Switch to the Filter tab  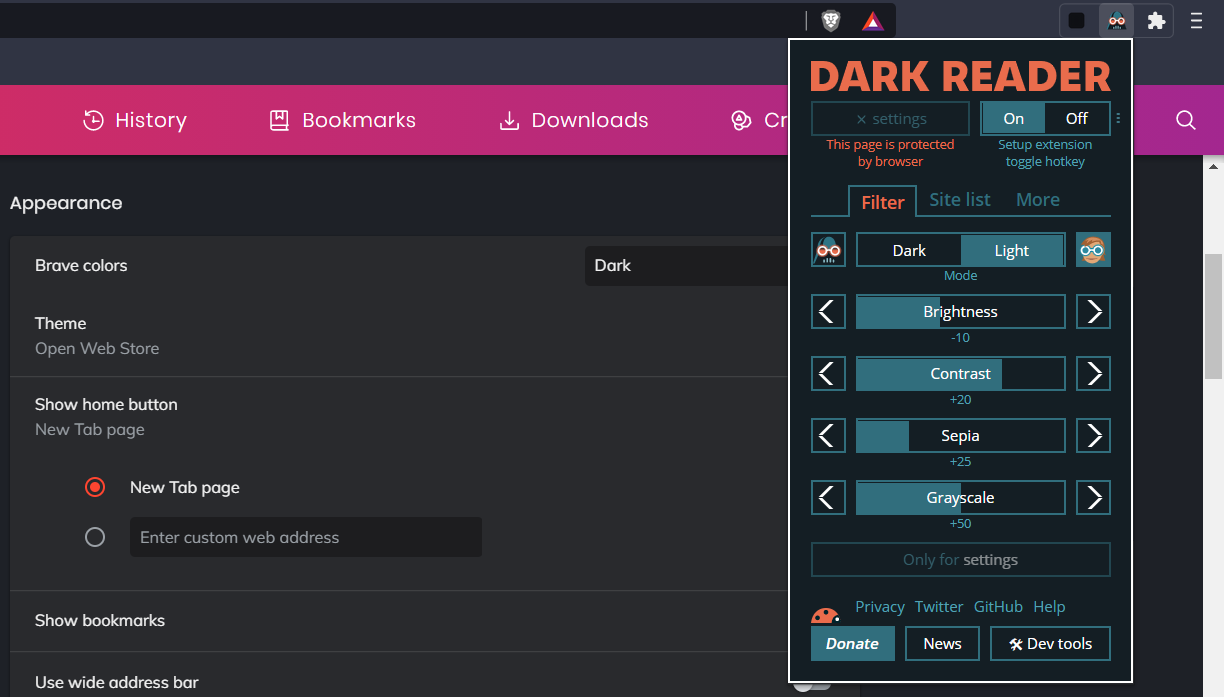883,202
